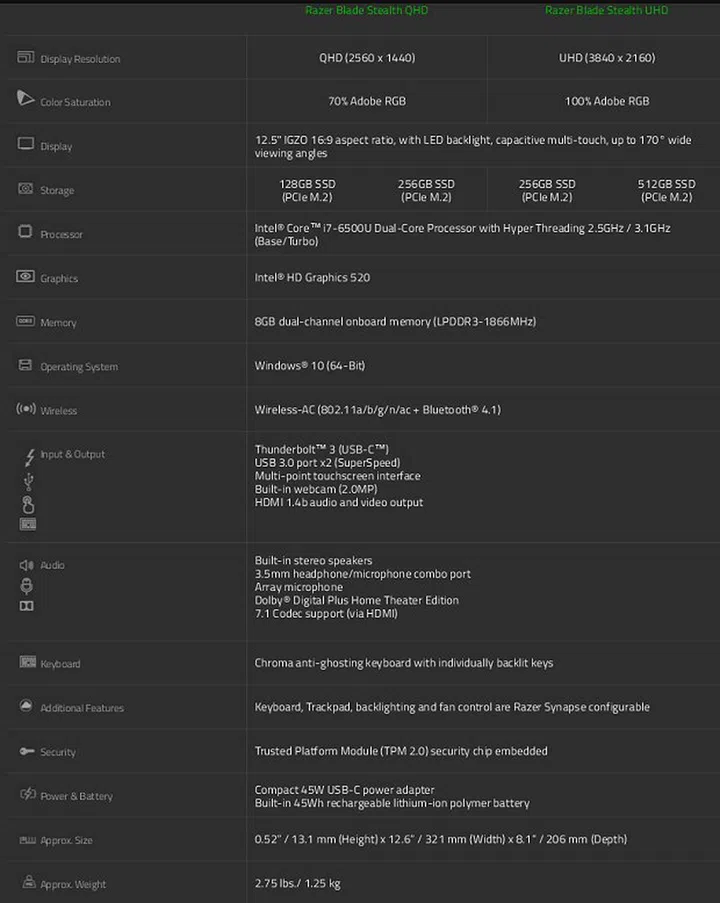Click the Storage drive icon
The height and width of the screenshot is (903, 720).
click(x=26, y=189)
